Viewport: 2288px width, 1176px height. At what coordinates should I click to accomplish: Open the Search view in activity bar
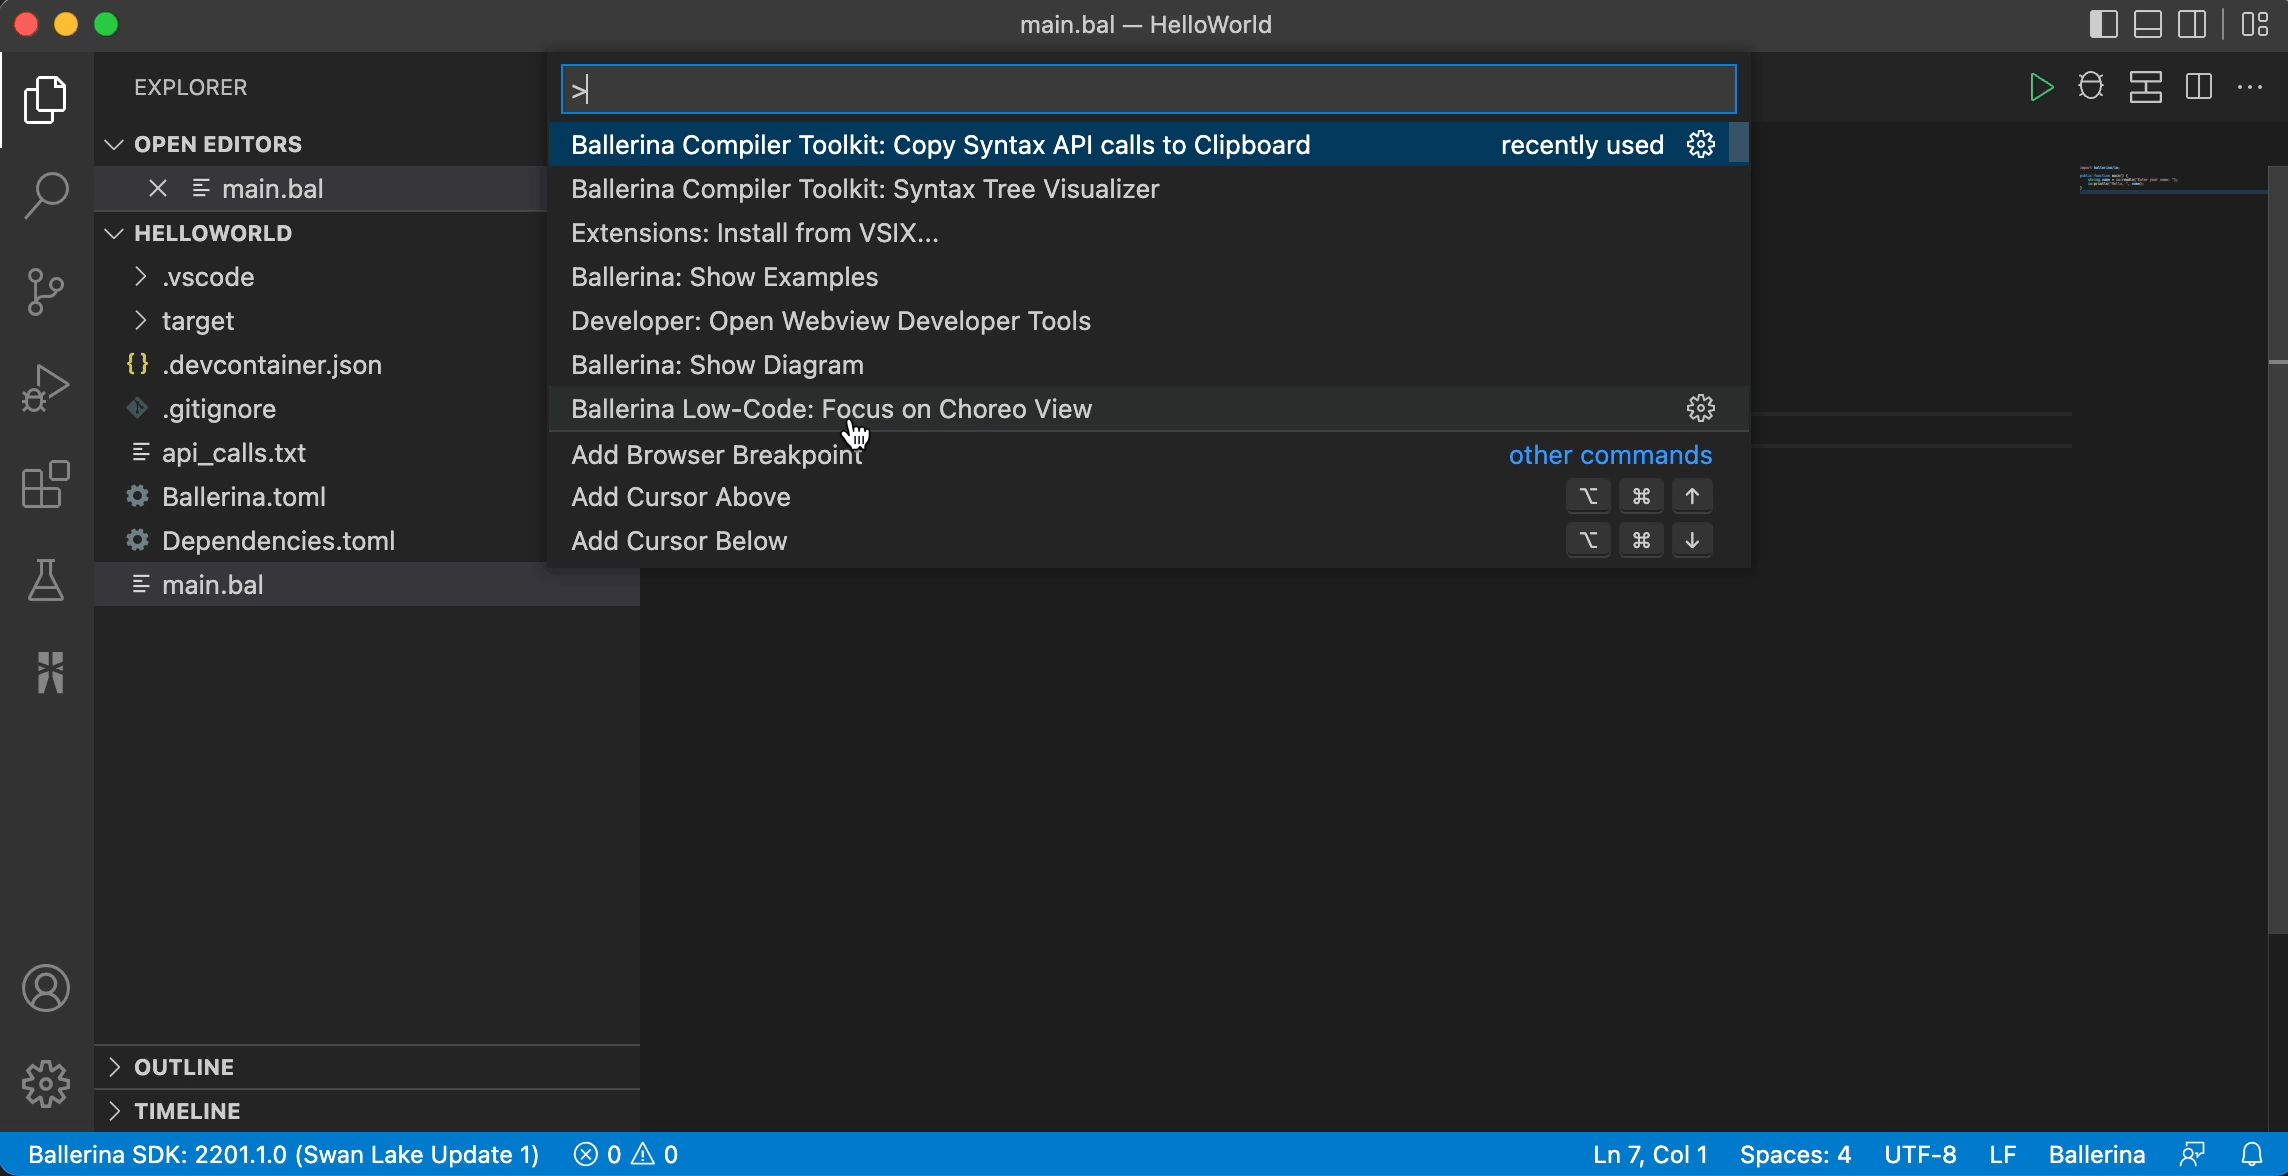click(x=46, y=195)
